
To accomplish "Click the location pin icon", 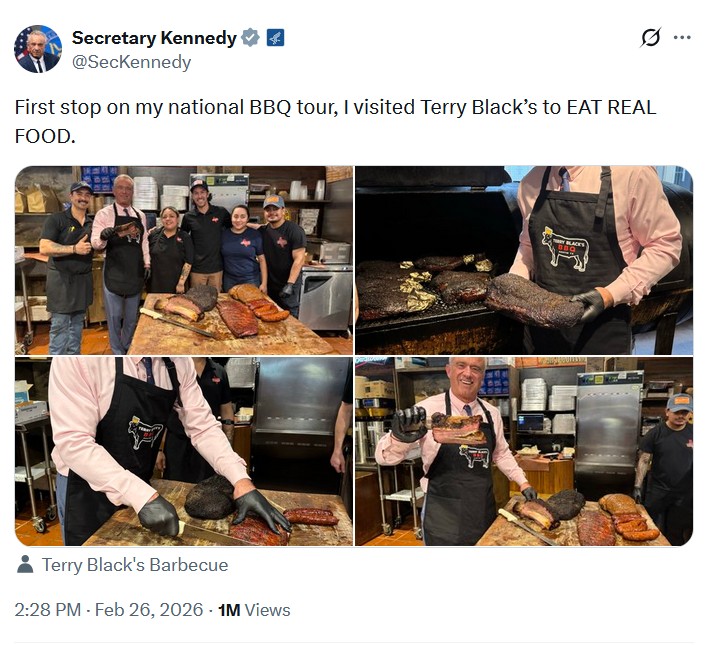I will [25, 565].
